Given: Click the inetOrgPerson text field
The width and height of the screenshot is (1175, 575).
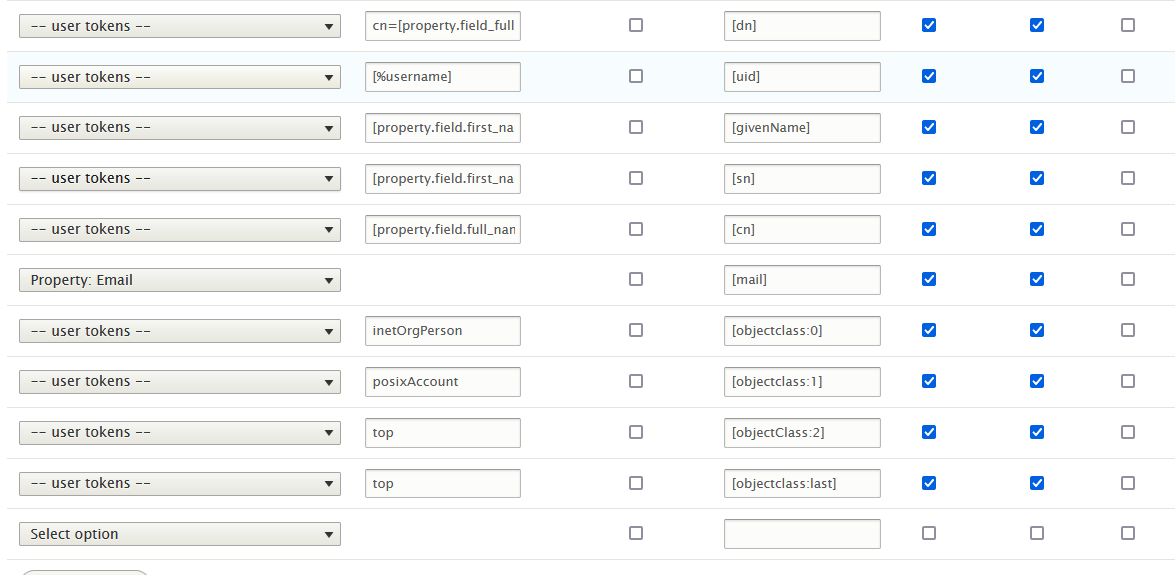Looking at the screenshot, I should (443, 331).
